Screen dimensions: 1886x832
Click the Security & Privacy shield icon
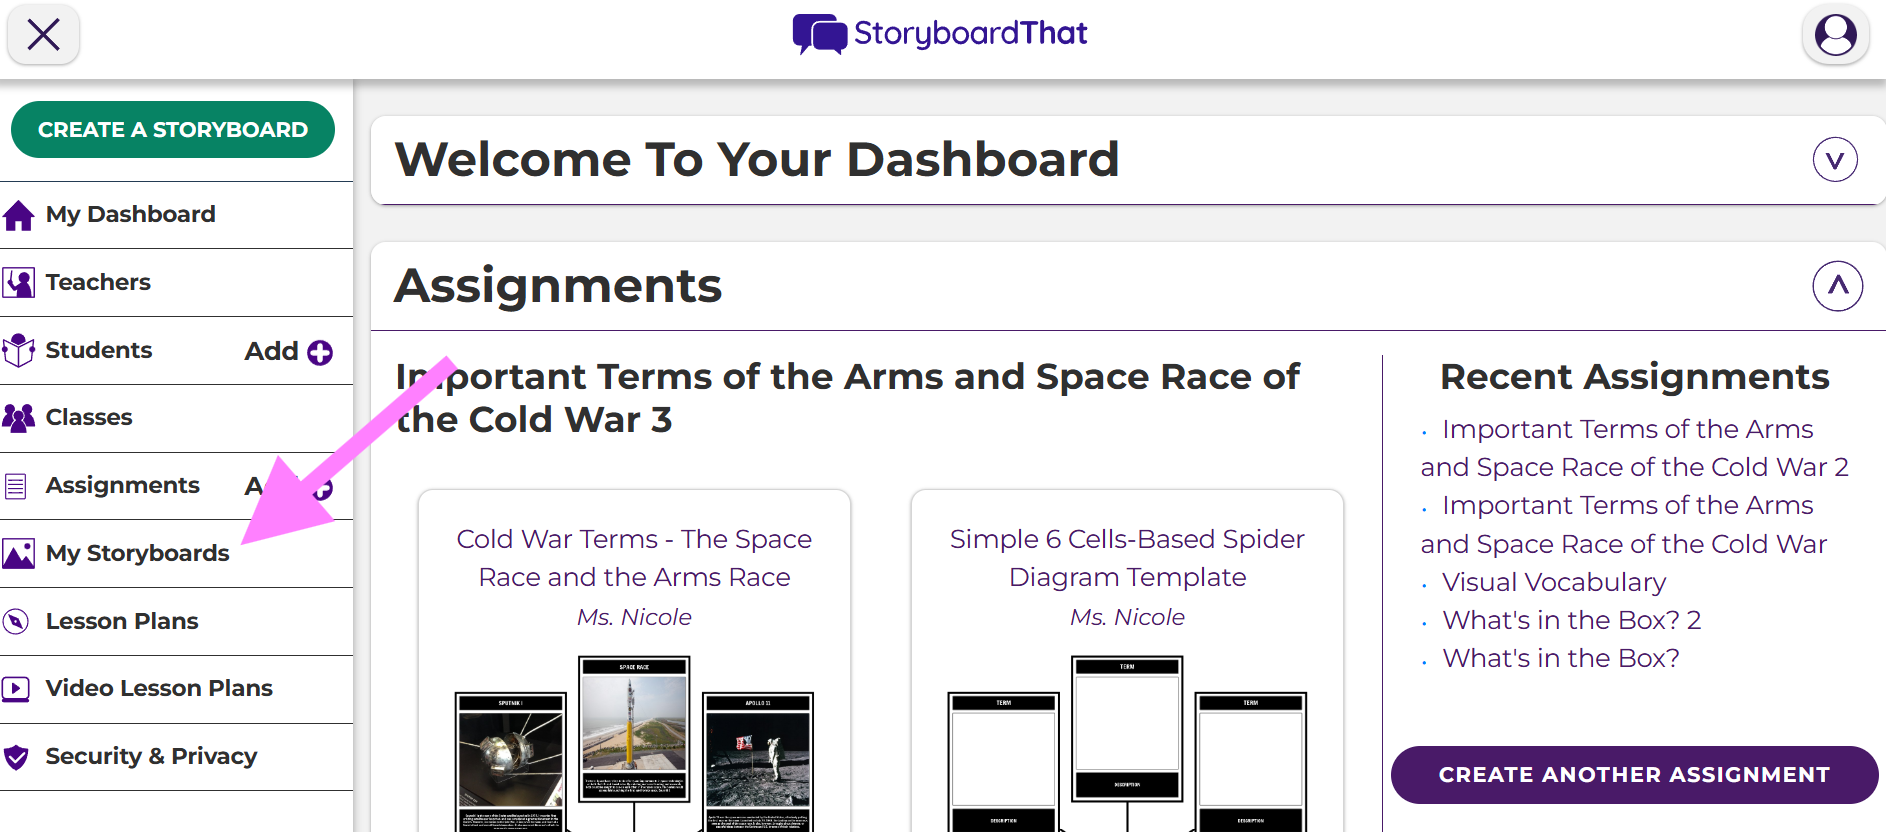coord(16,757)
